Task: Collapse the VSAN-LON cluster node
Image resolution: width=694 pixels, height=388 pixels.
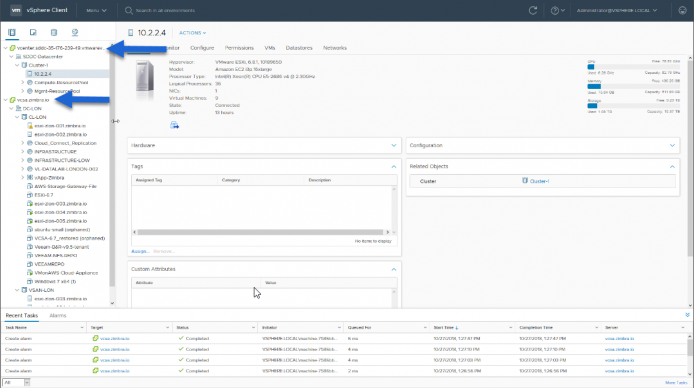Action: (x=17, y=290)
